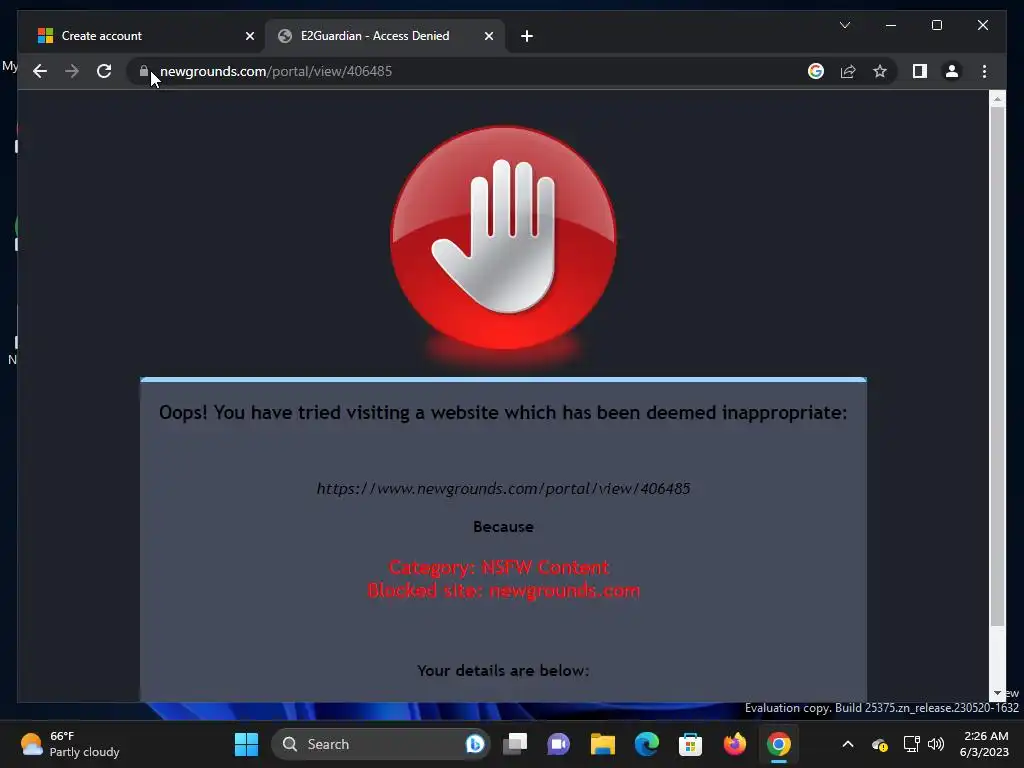This screenshot has width=1024, height=768.
Task: Minimize the Chrome window
Action: pos(891,25)
